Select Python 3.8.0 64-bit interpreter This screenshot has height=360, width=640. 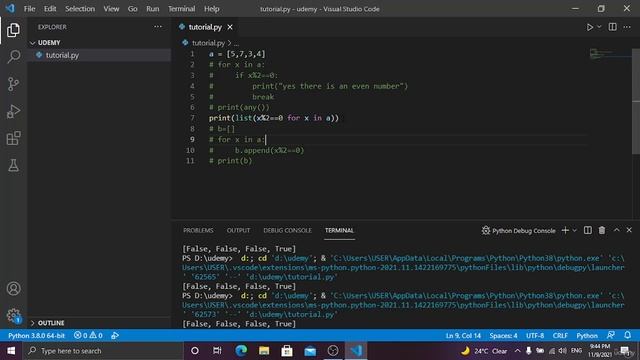36,336
